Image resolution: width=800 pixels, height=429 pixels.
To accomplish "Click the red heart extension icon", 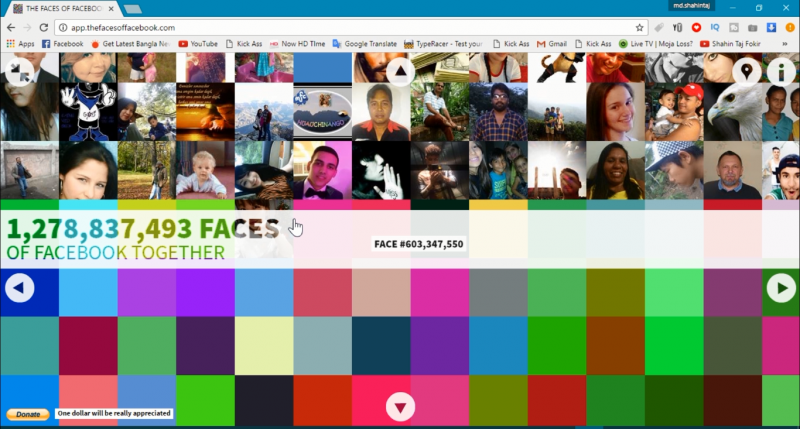I will point(696,28).
